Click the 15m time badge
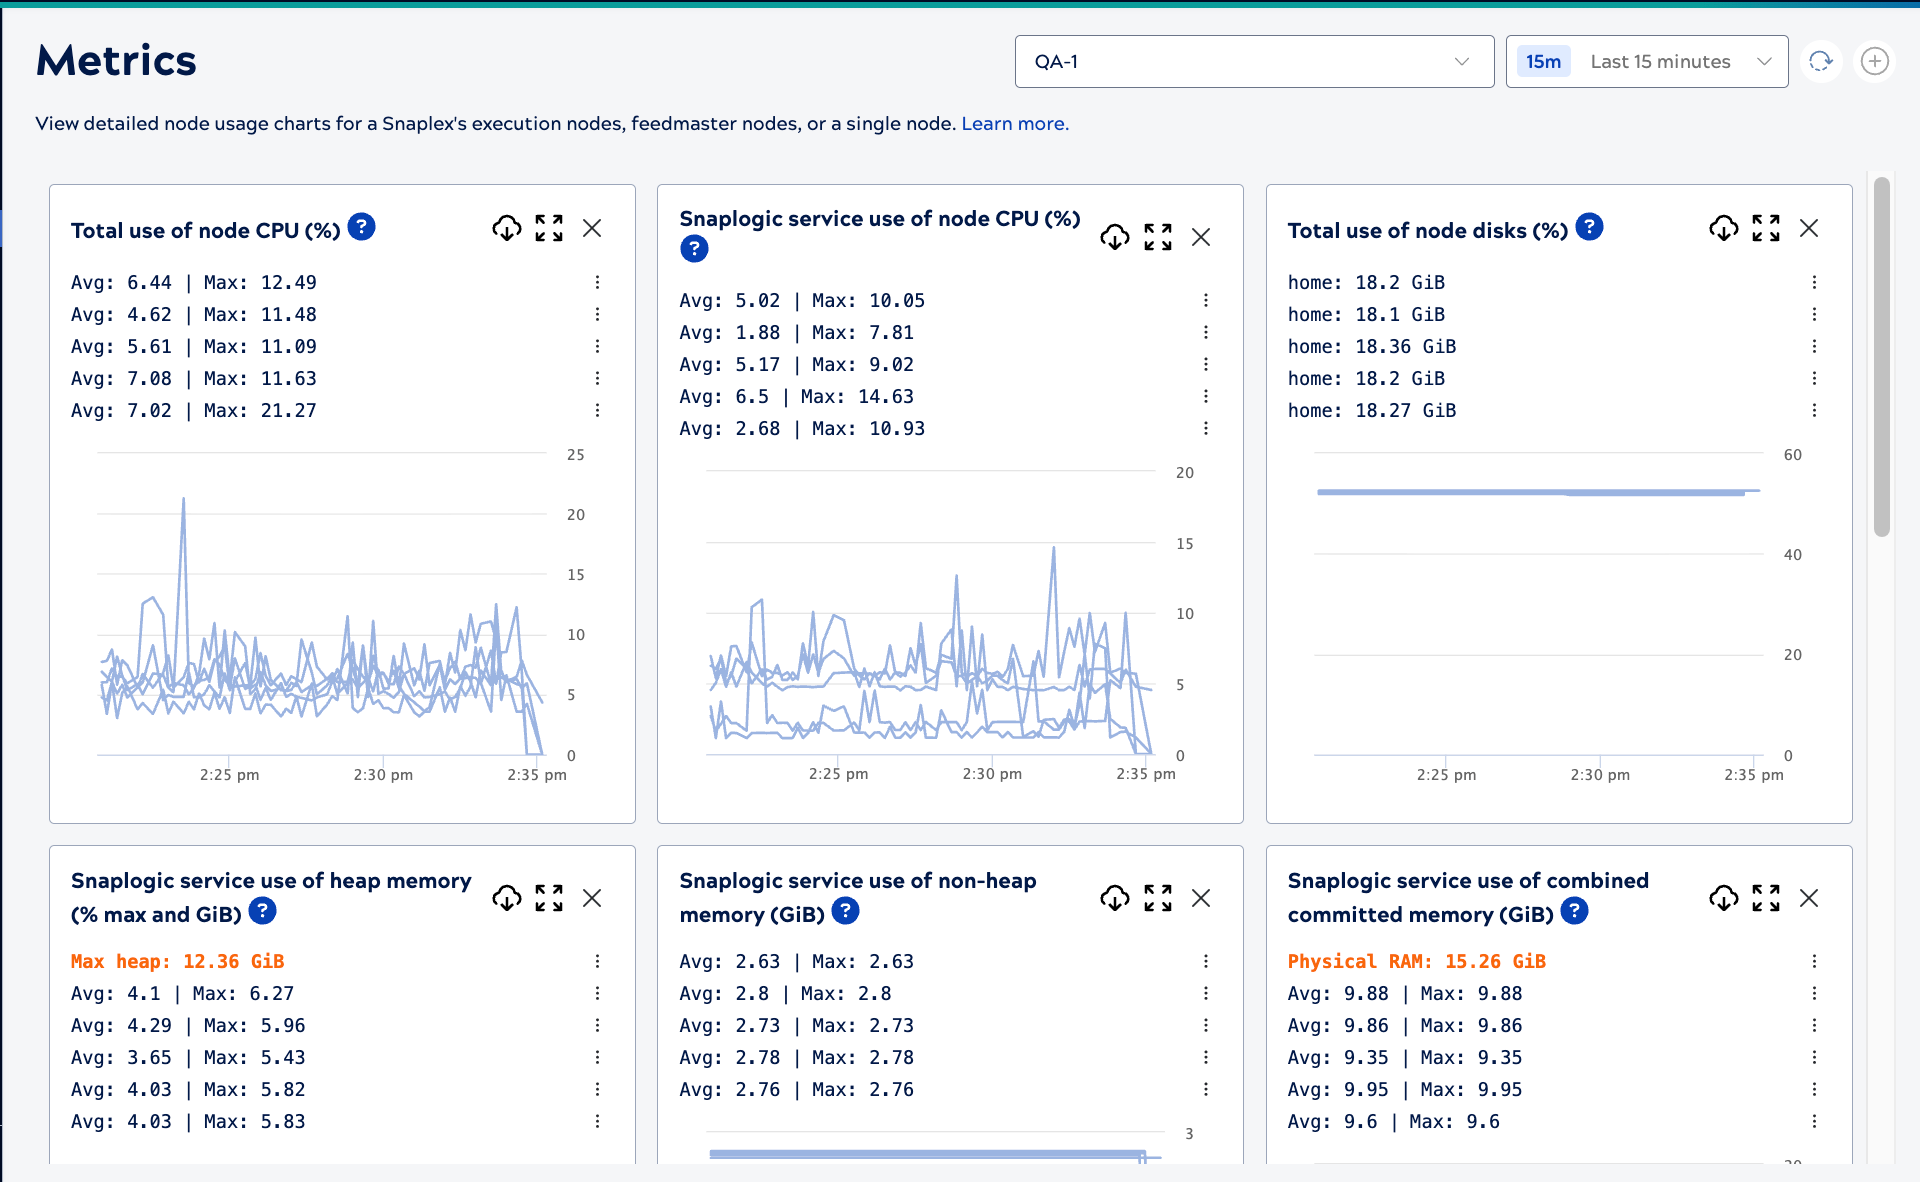The height and width of the screenshot is (1182, 1920). 1543,61
